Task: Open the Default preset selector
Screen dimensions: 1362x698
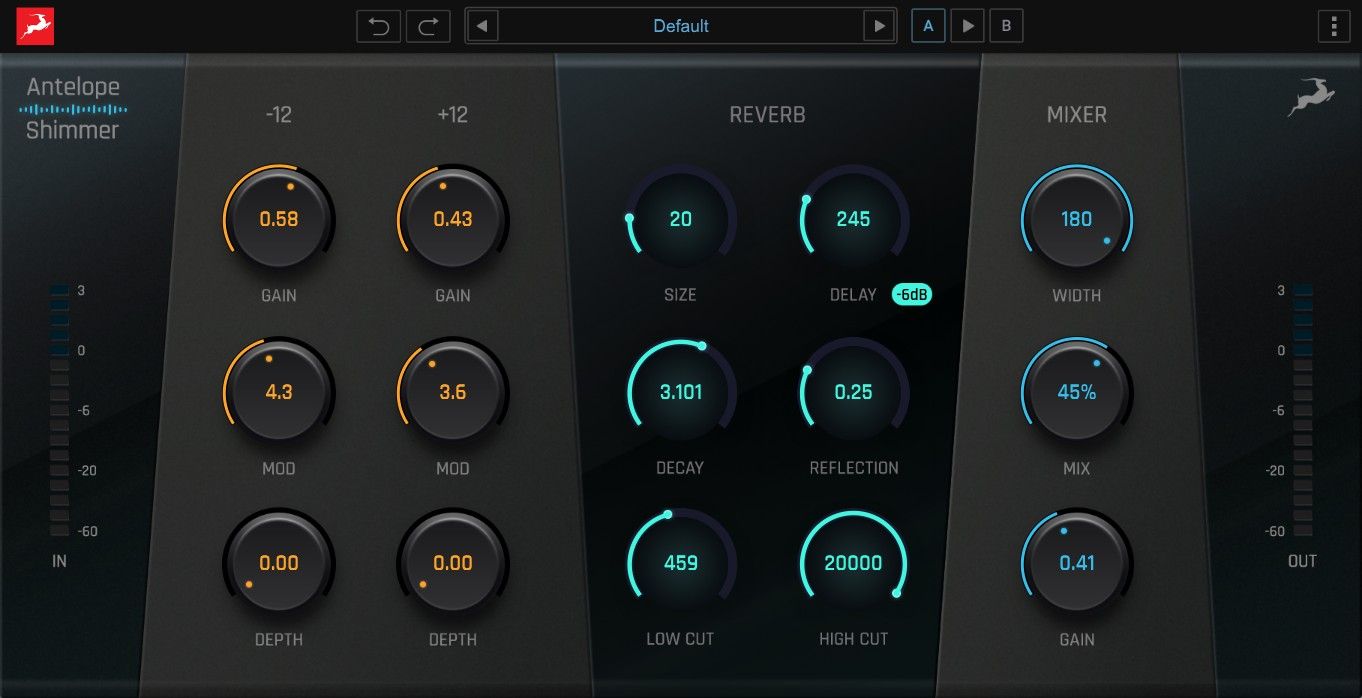Action: click(x=680, y=26)
